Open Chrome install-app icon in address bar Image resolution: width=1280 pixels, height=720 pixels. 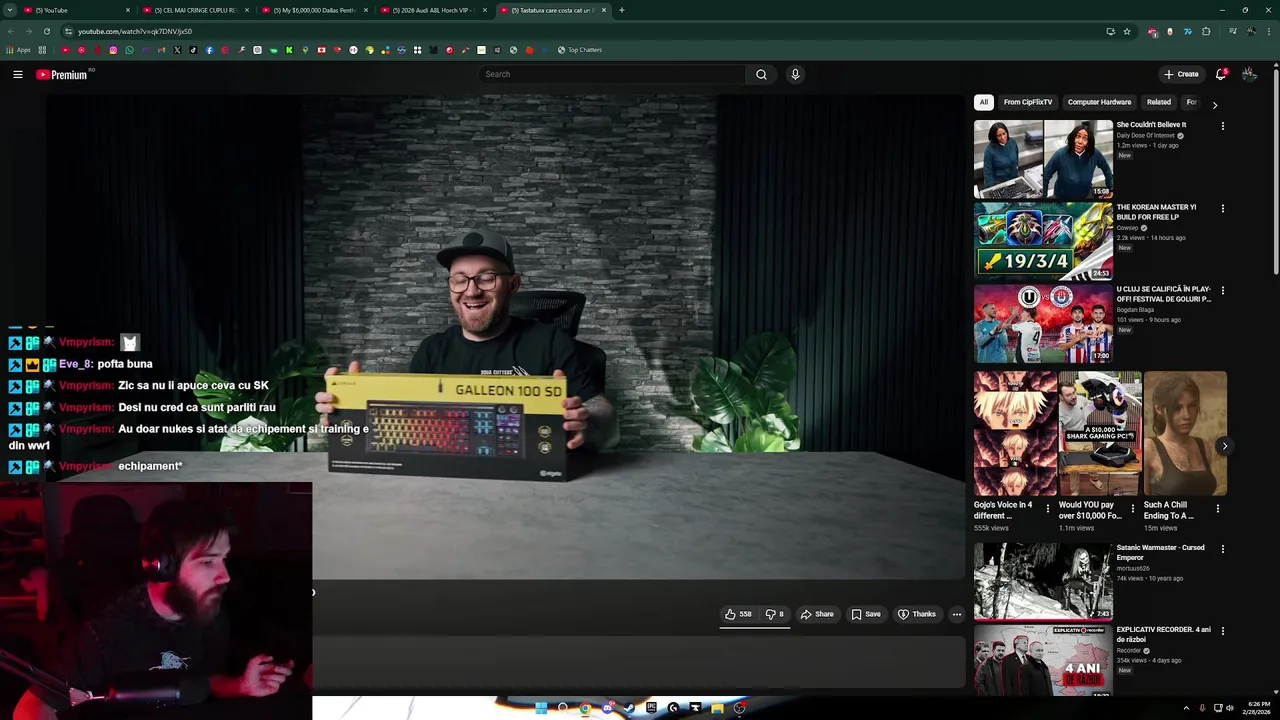point(1110,31)
